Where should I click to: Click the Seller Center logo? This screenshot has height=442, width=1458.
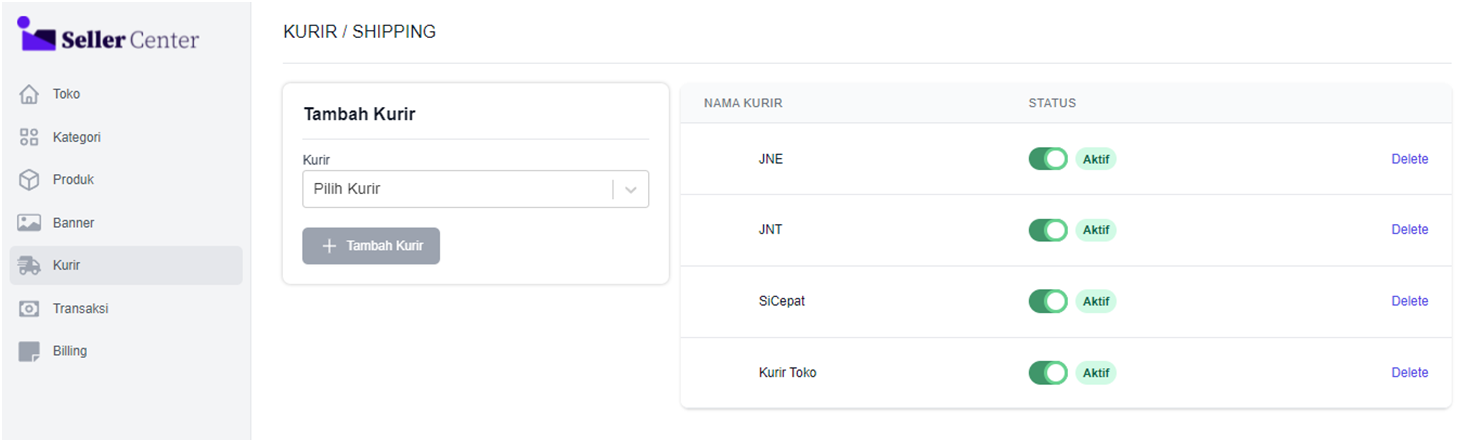[109, 37]
